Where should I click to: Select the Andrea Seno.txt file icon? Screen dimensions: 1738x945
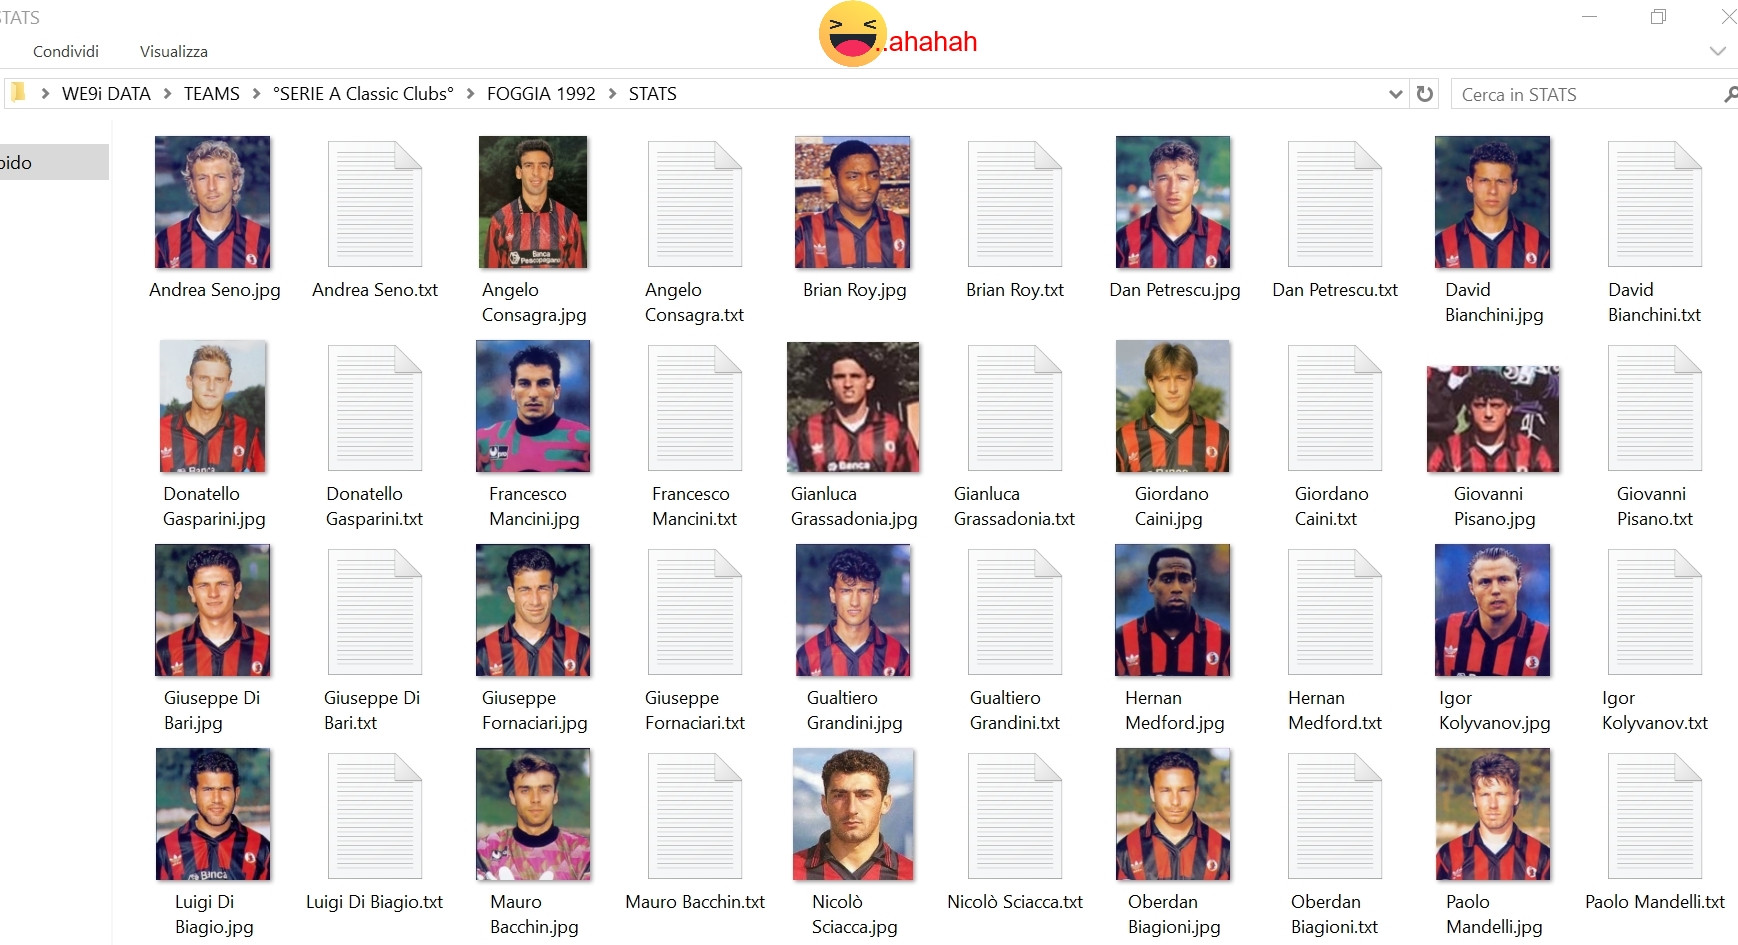point(375,204)
